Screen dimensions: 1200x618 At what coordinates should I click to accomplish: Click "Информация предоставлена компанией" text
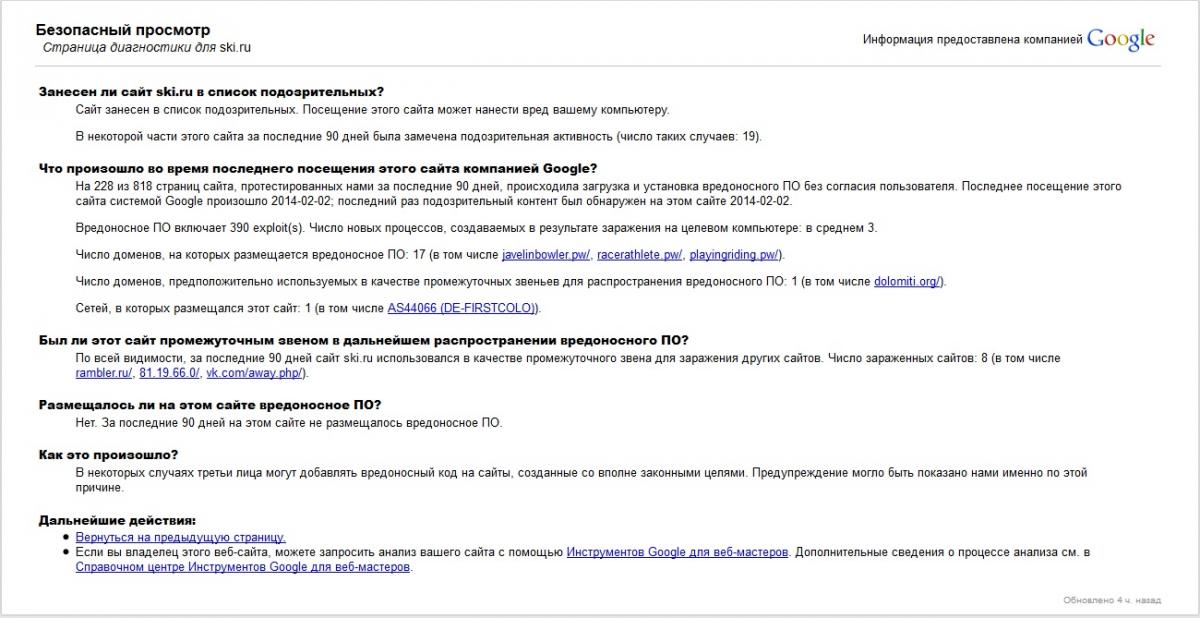973,40
